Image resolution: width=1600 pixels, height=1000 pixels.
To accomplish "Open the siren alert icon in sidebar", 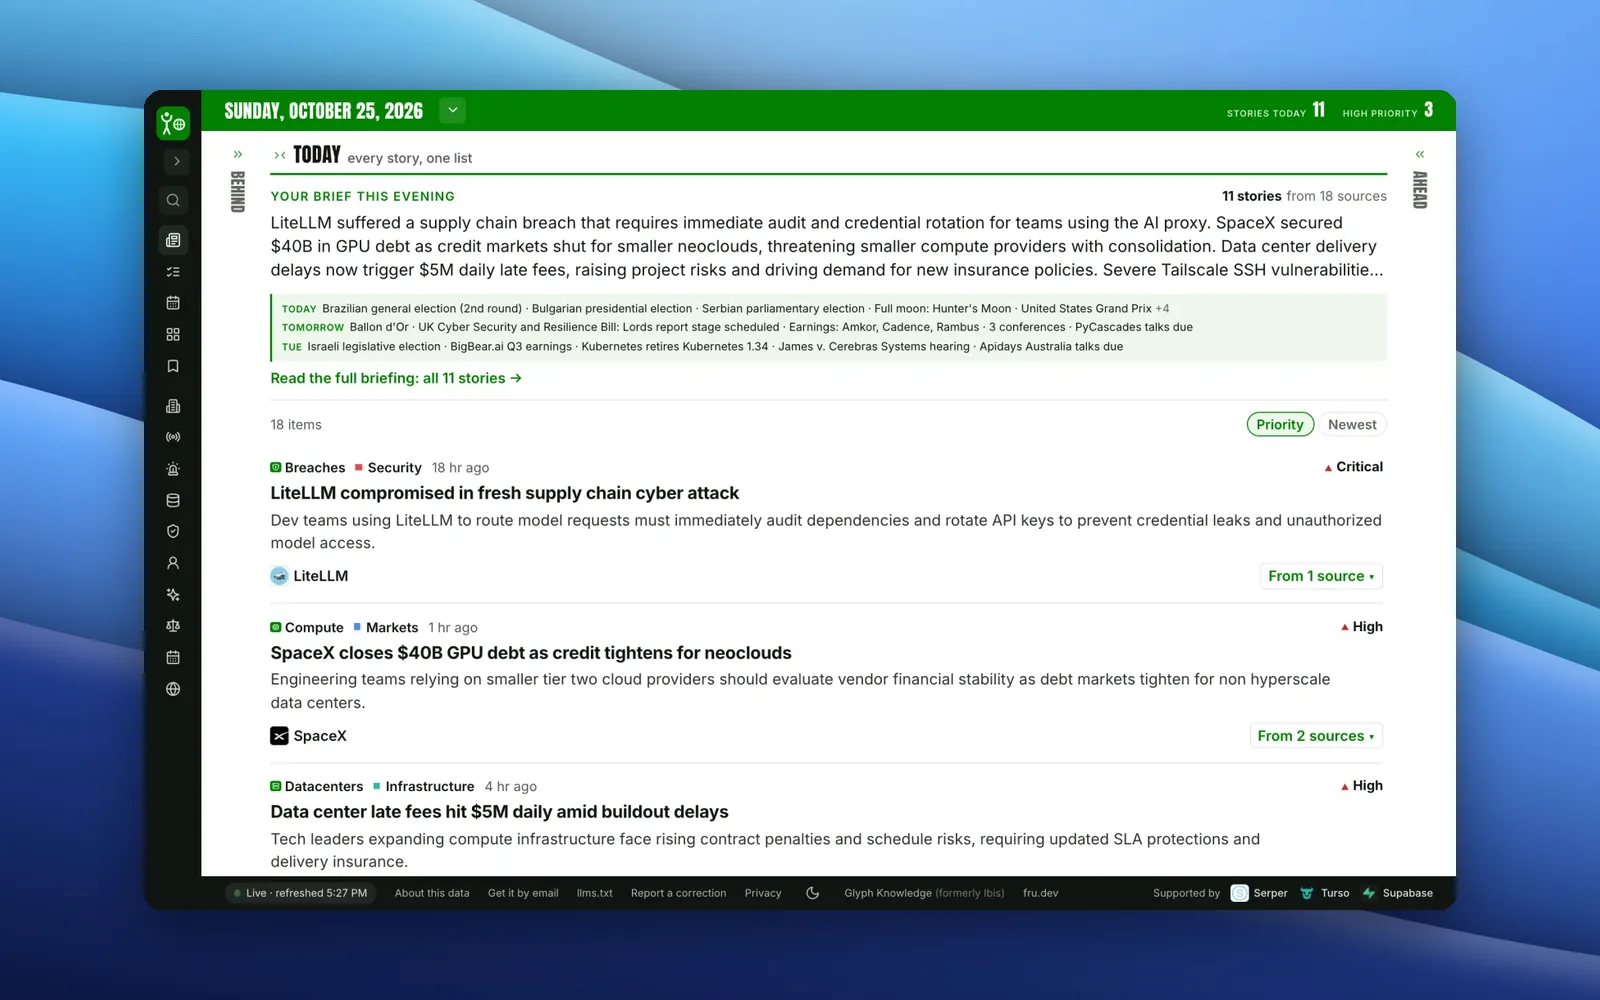I will pyautogui.click(x=173, y=469).
